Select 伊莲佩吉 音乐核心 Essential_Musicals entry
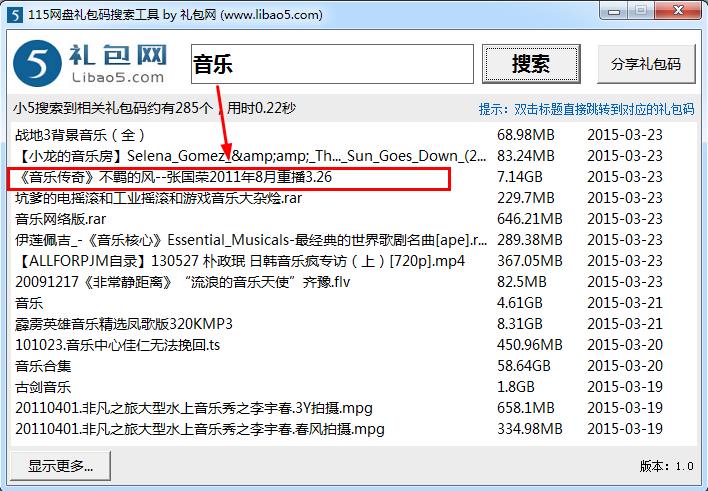Screen dimensions: 708x491 [x=250, y=240]
